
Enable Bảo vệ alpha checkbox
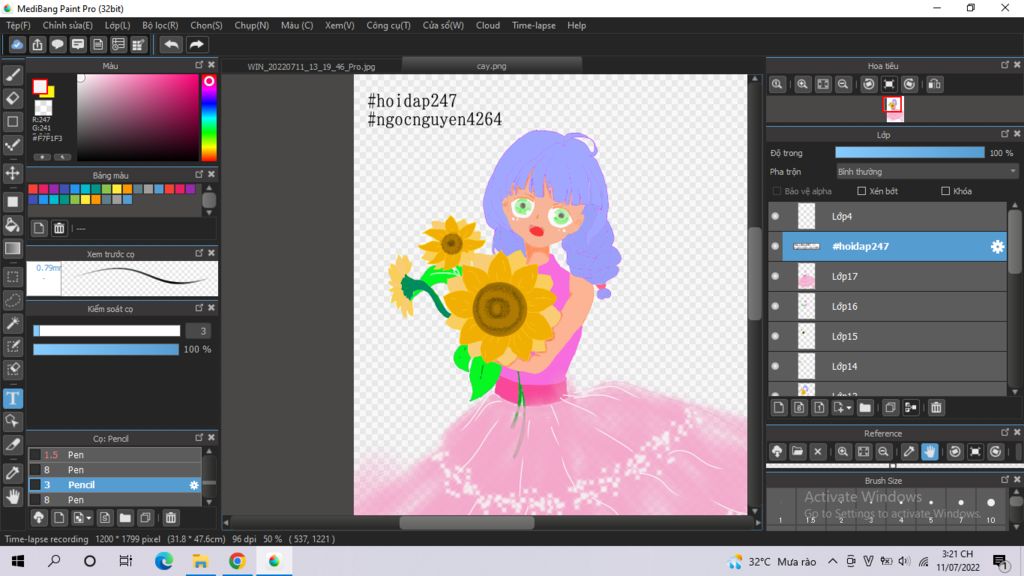coord(776,191)
